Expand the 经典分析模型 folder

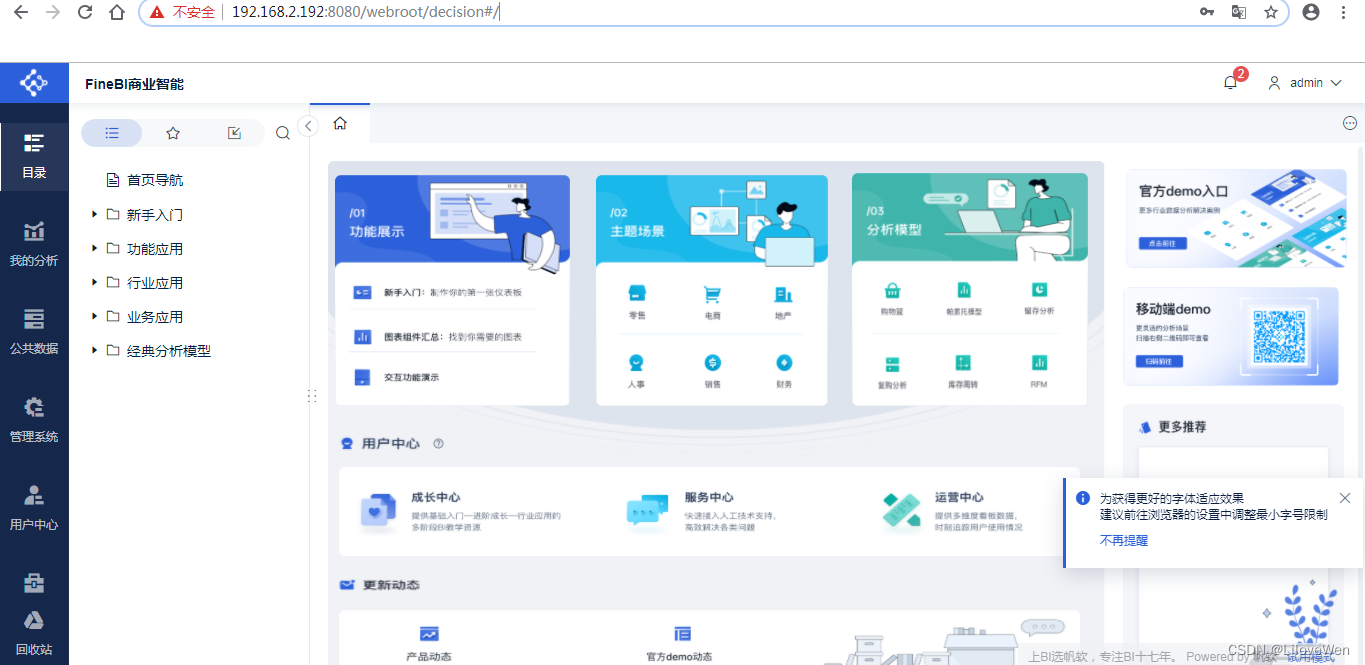[94, 350]
